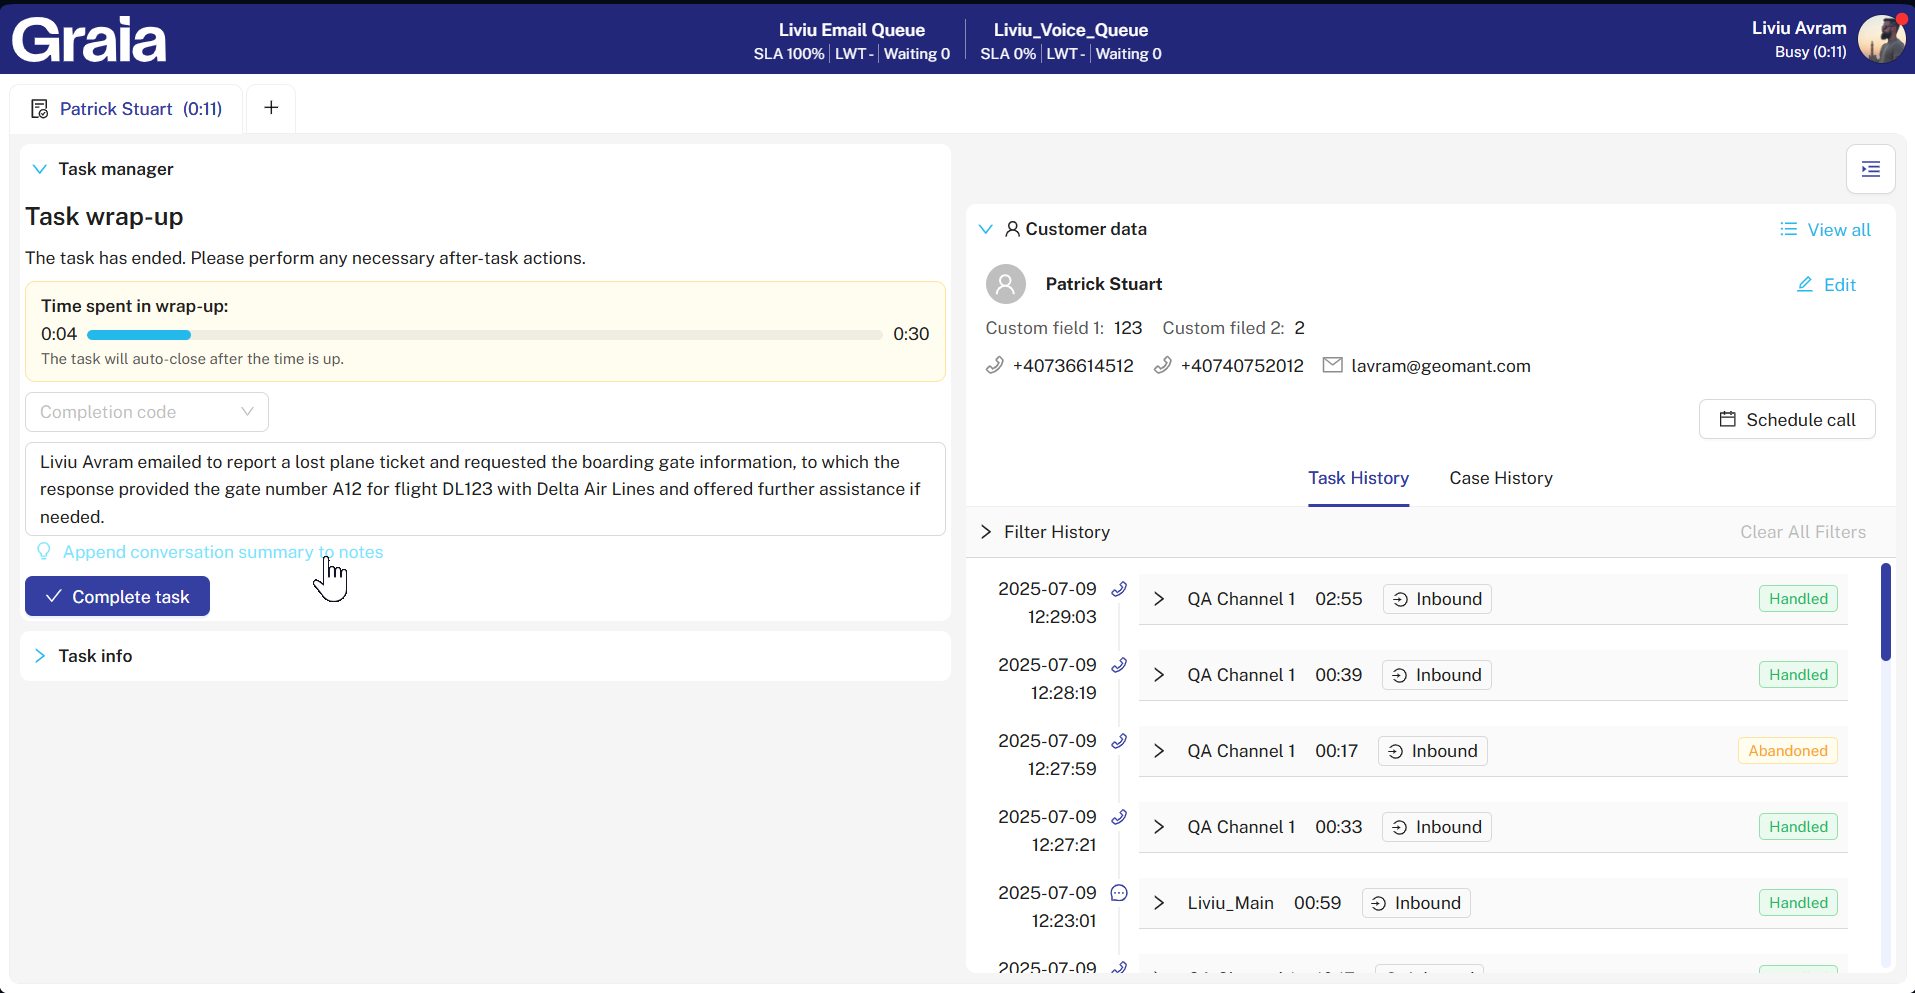Click the lightbulb append summary icon
This screenshot has height=993, width=1915.
[x=44, y=552]
